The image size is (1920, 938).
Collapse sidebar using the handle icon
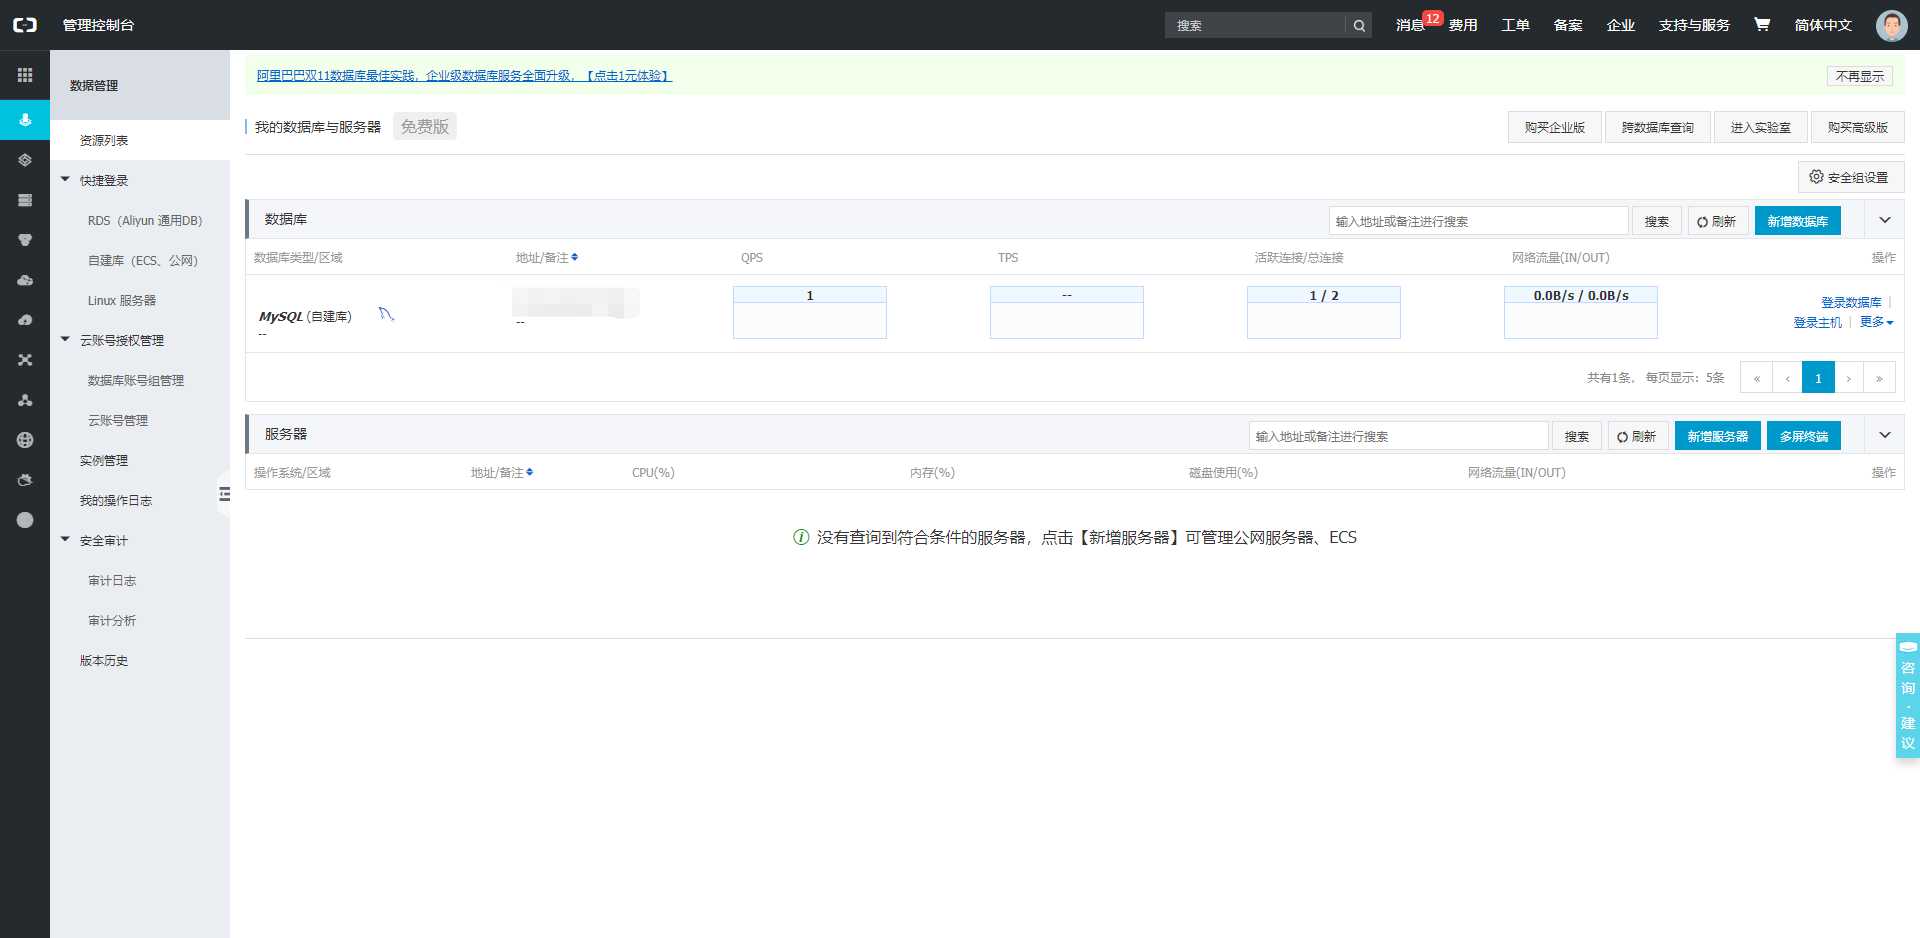click(x=224, y=494)
